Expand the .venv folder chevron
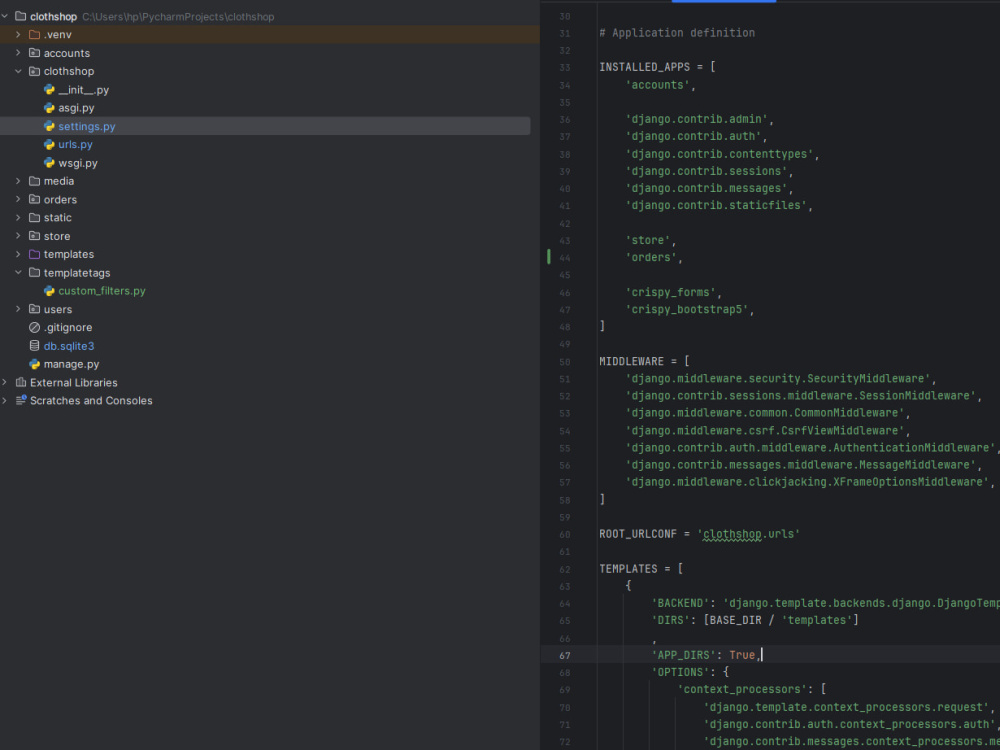This screenshot has height=750, width=1000. [x=18, y=34]
